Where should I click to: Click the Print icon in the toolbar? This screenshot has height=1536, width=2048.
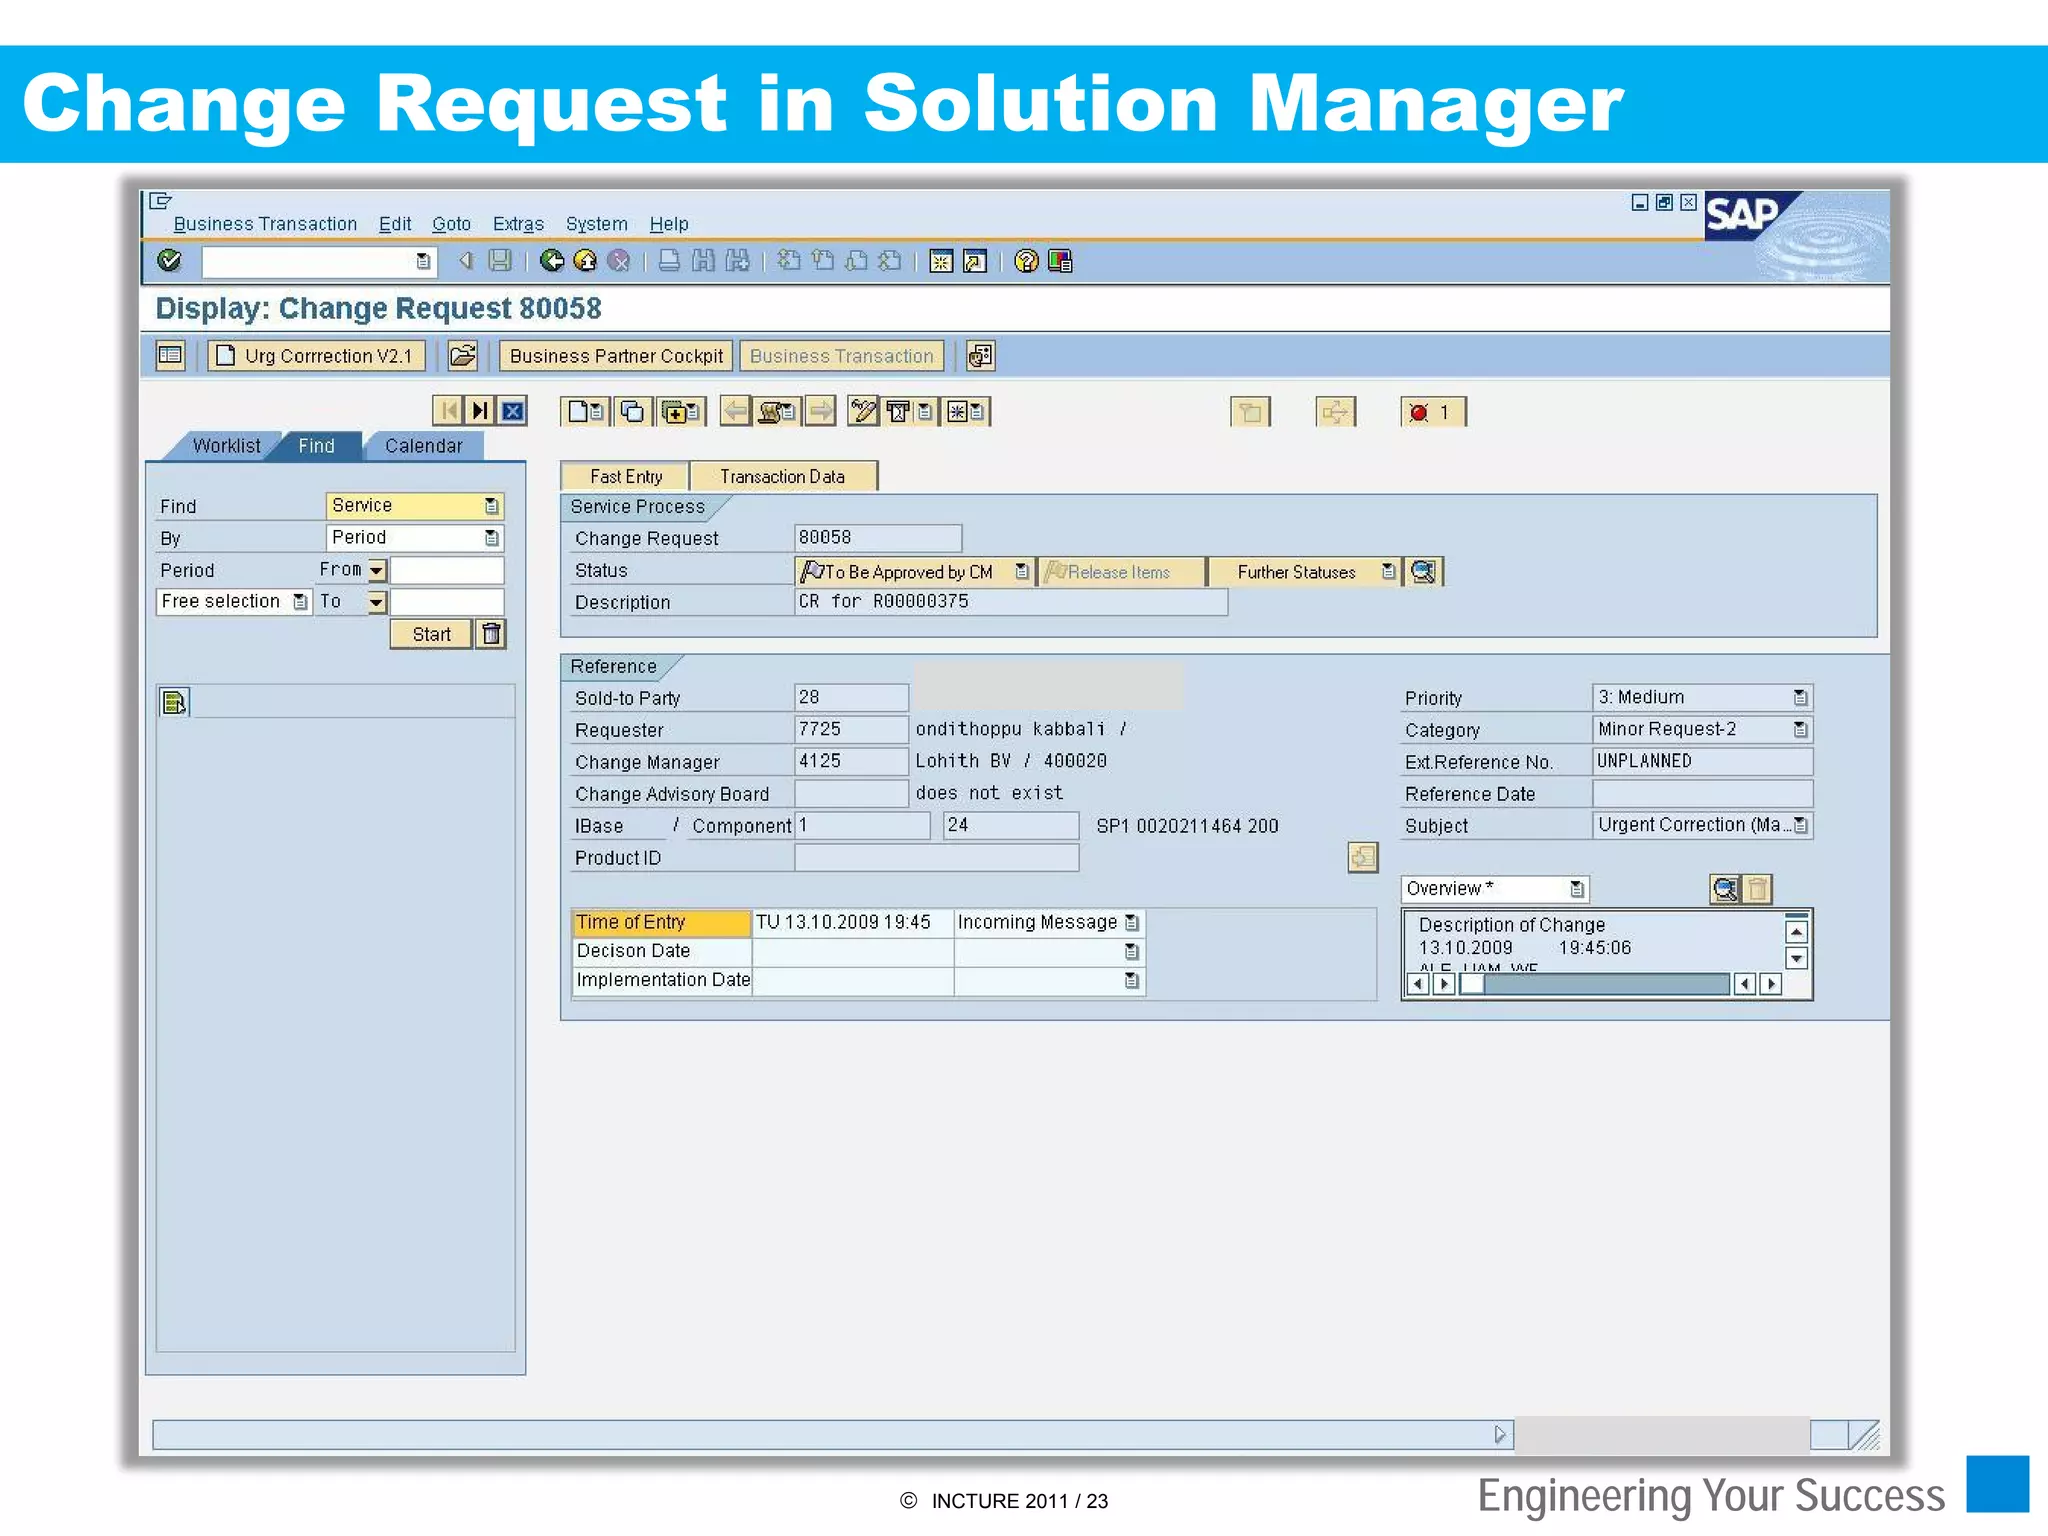click(670, 261)
